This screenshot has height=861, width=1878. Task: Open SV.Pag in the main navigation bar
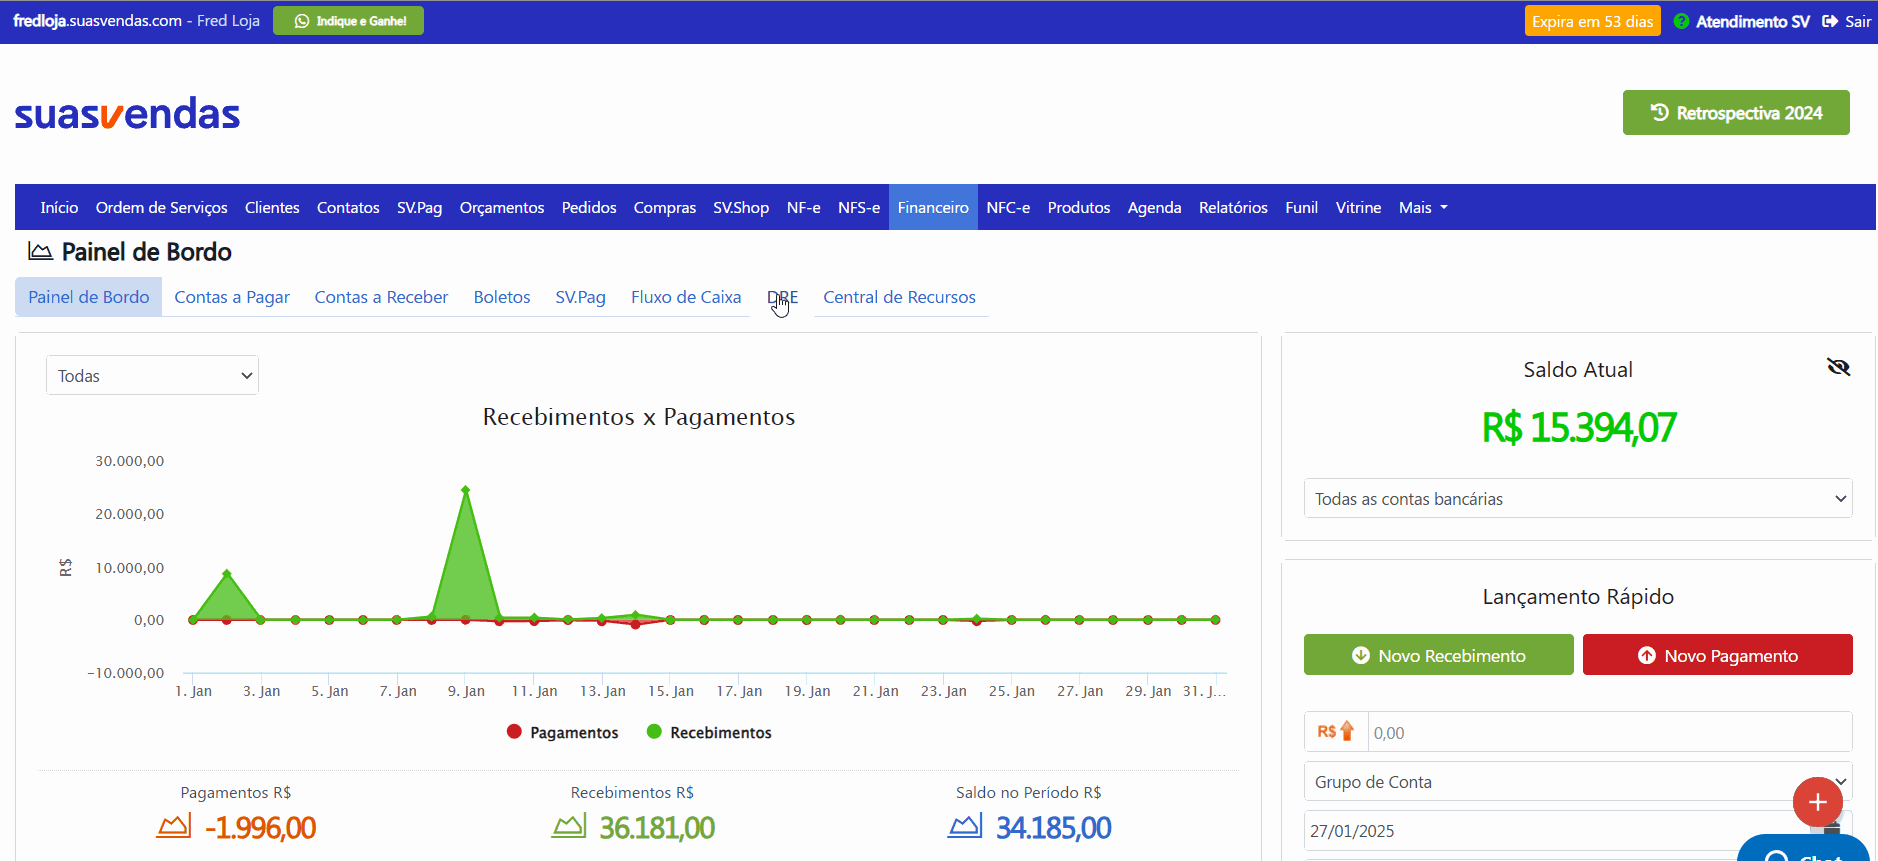[419, 207]
